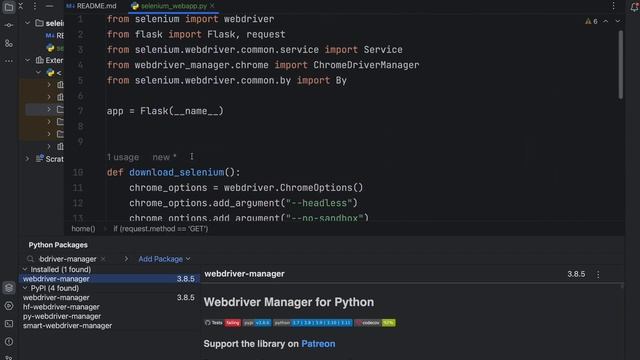Click the download_selenium function name
Viewport: 640px width, 360px height.
click(176, 172)
